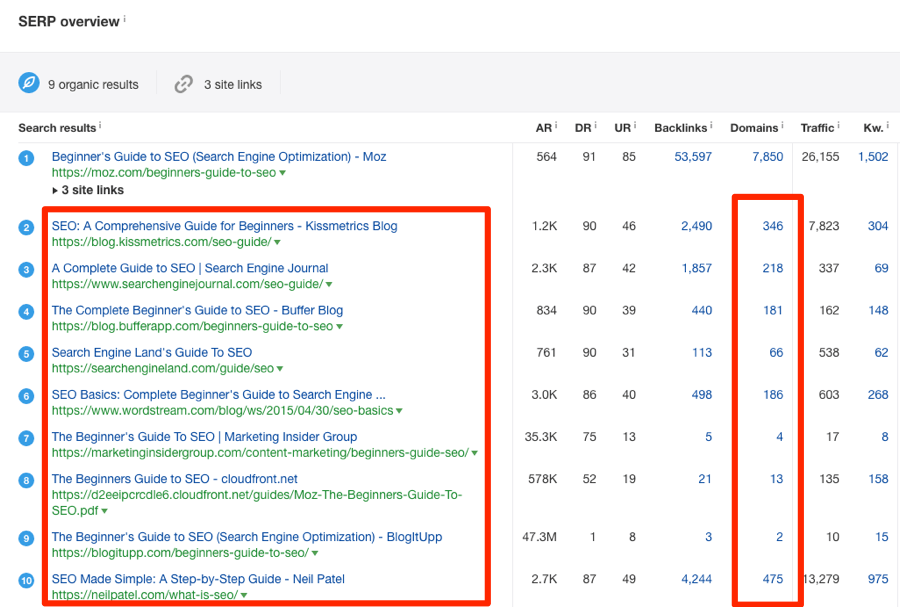This screenshot has height=607, width=900.
Task: Click Kissmetrics backlinks count 2,490
Action: coord(696,226)
